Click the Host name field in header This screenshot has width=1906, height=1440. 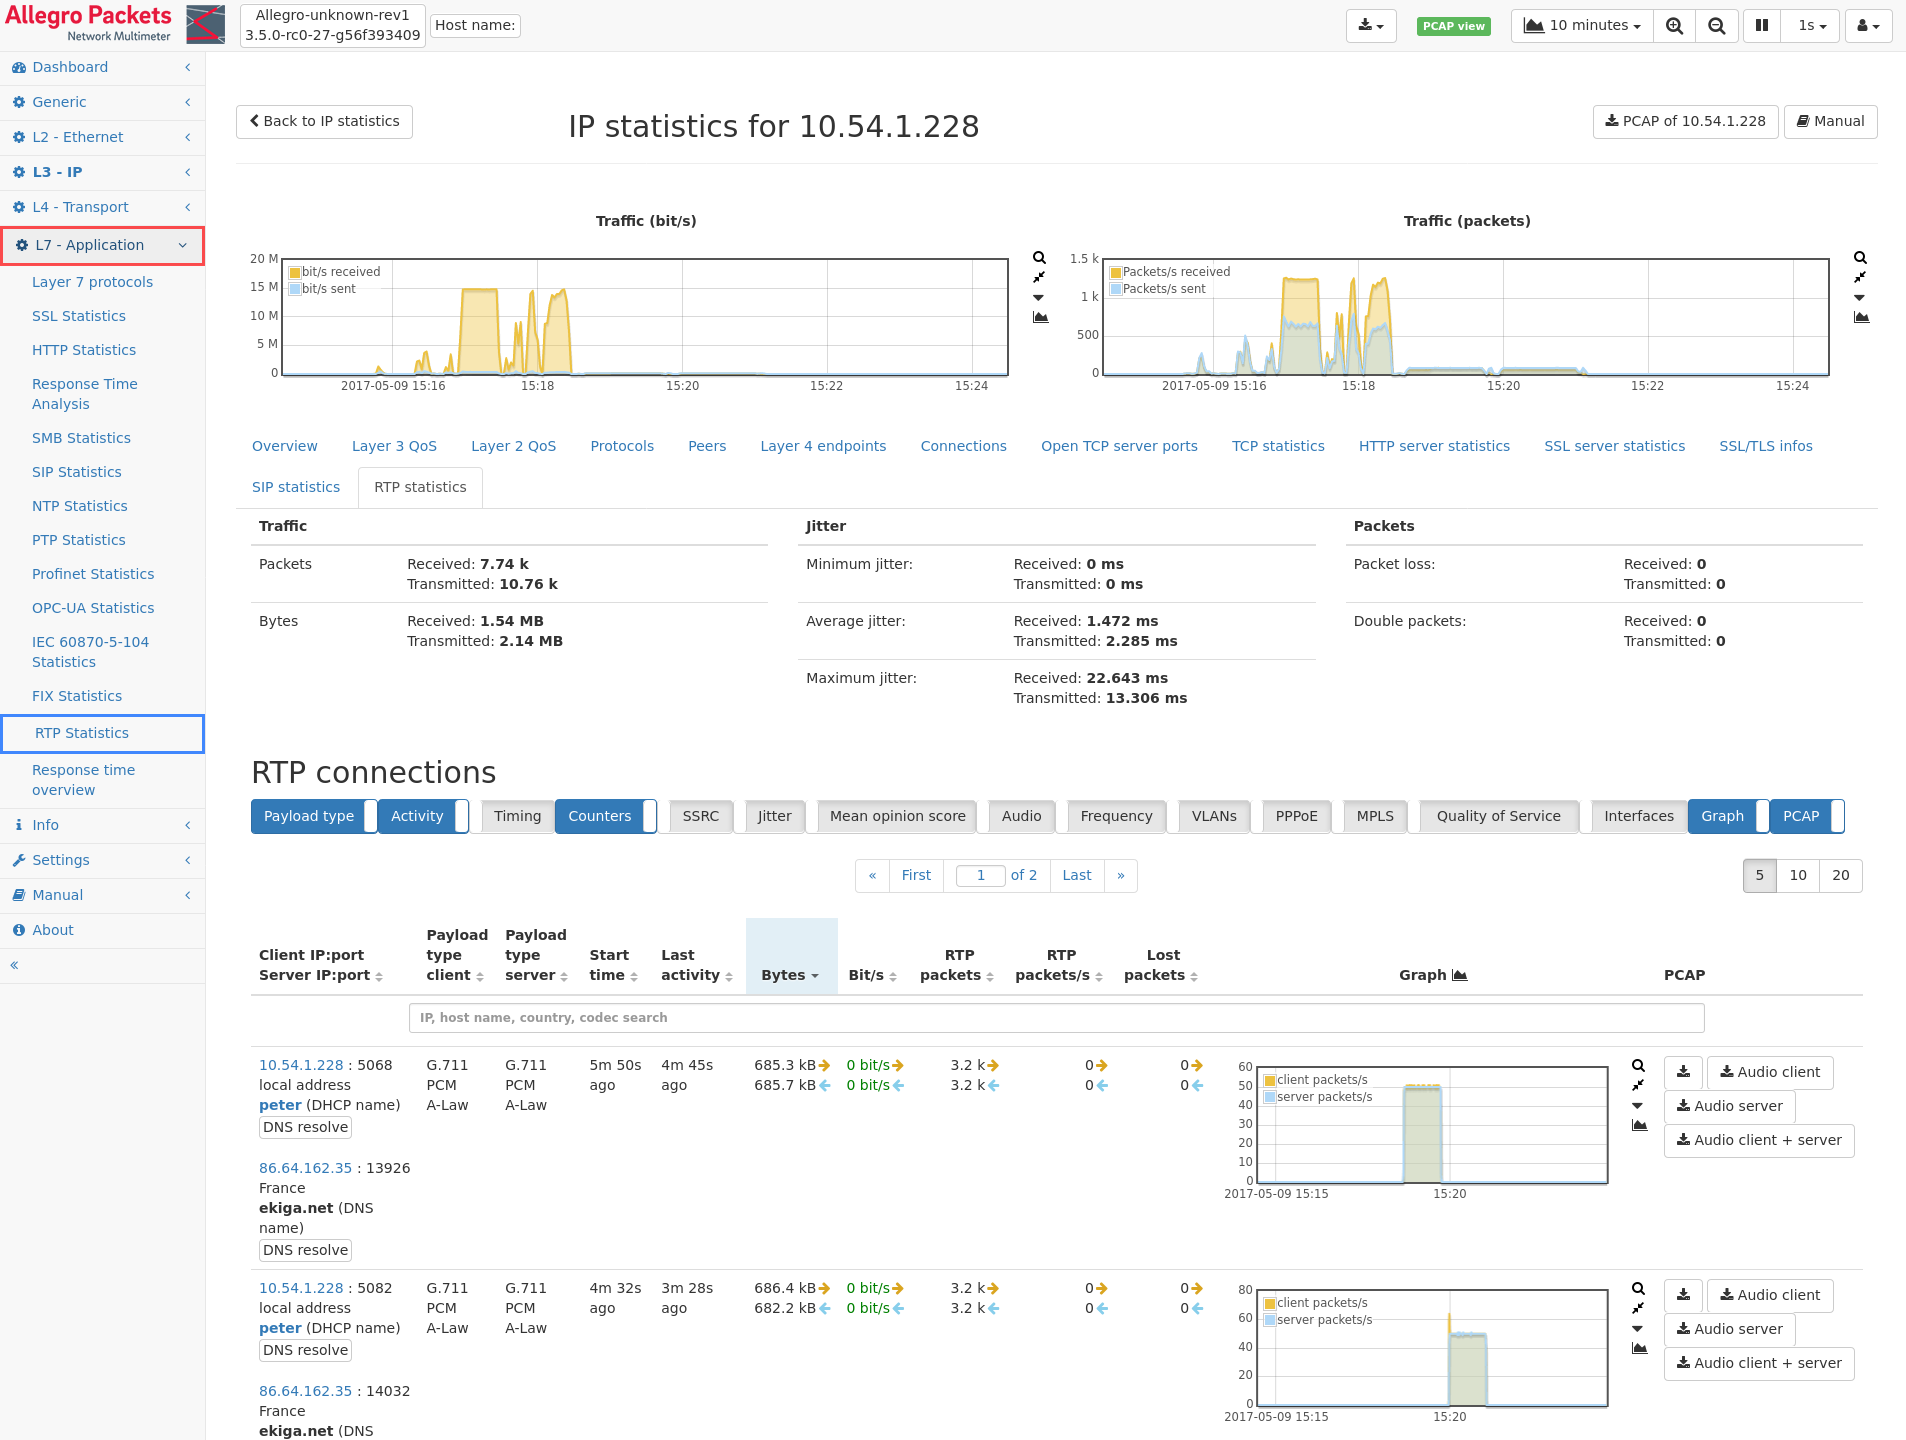coord(475,25)
